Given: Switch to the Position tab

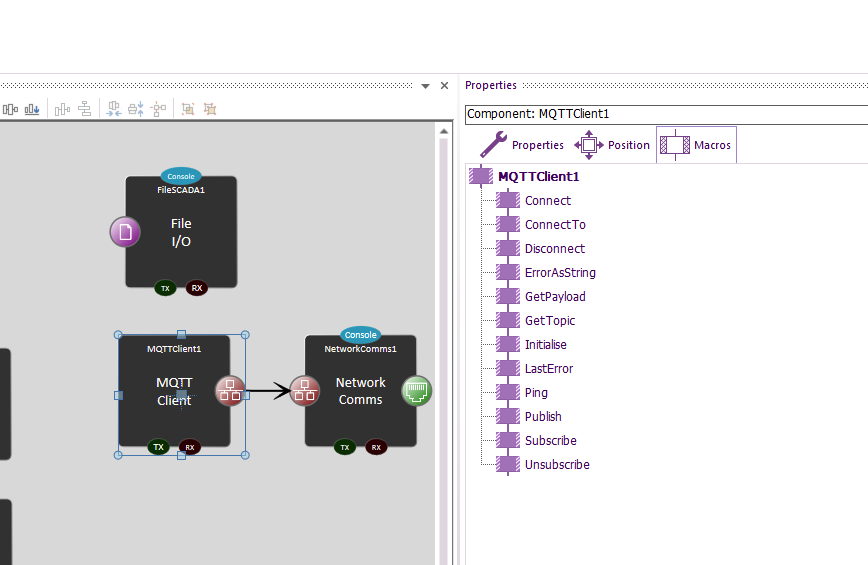Looking at the screenshot, I should point(612,145).
